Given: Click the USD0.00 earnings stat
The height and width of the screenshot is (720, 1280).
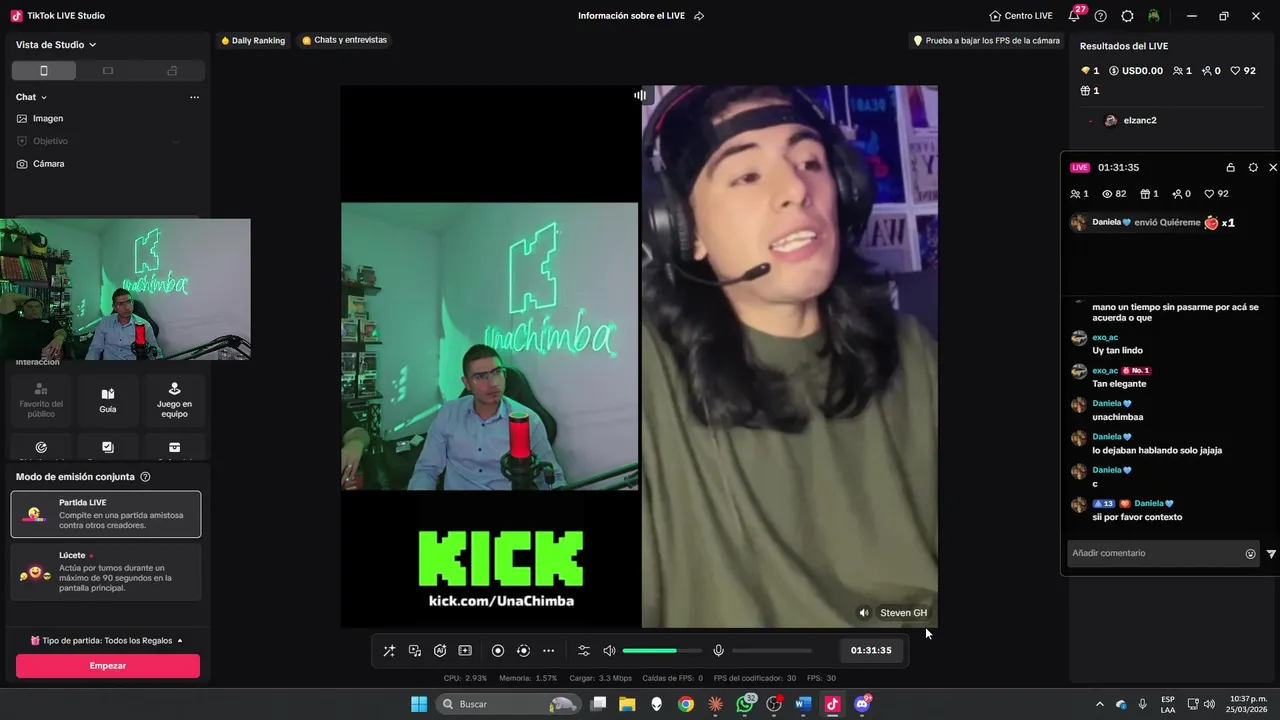Looking at the screenshot, I should [1136, 71].
